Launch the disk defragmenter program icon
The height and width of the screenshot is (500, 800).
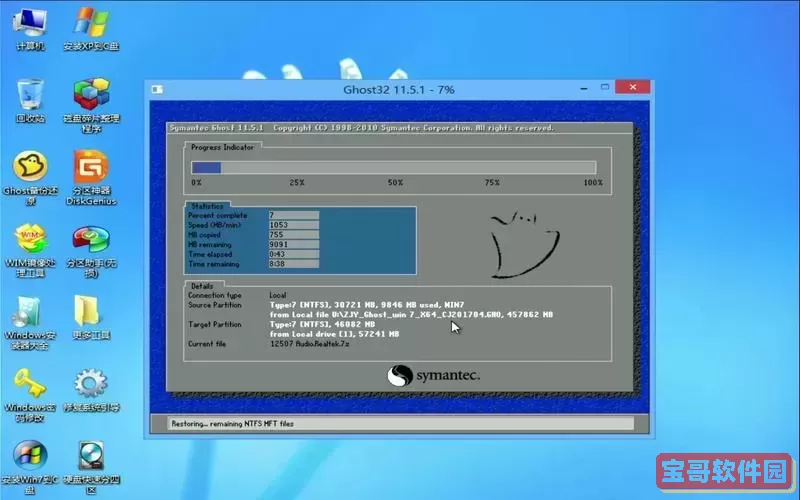(x=91, y=97)
